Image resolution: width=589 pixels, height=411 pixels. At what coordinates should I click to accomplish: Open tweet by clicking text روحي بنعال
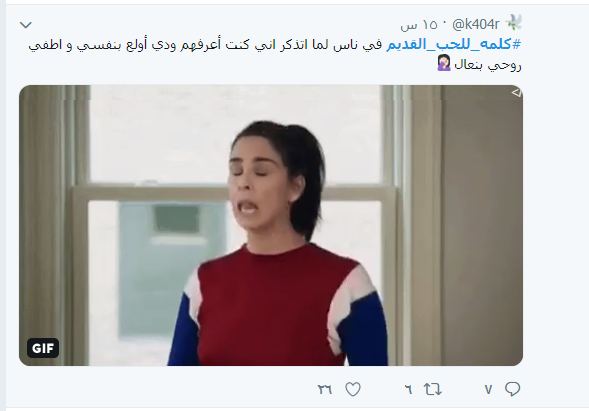[x=488, y=65]
